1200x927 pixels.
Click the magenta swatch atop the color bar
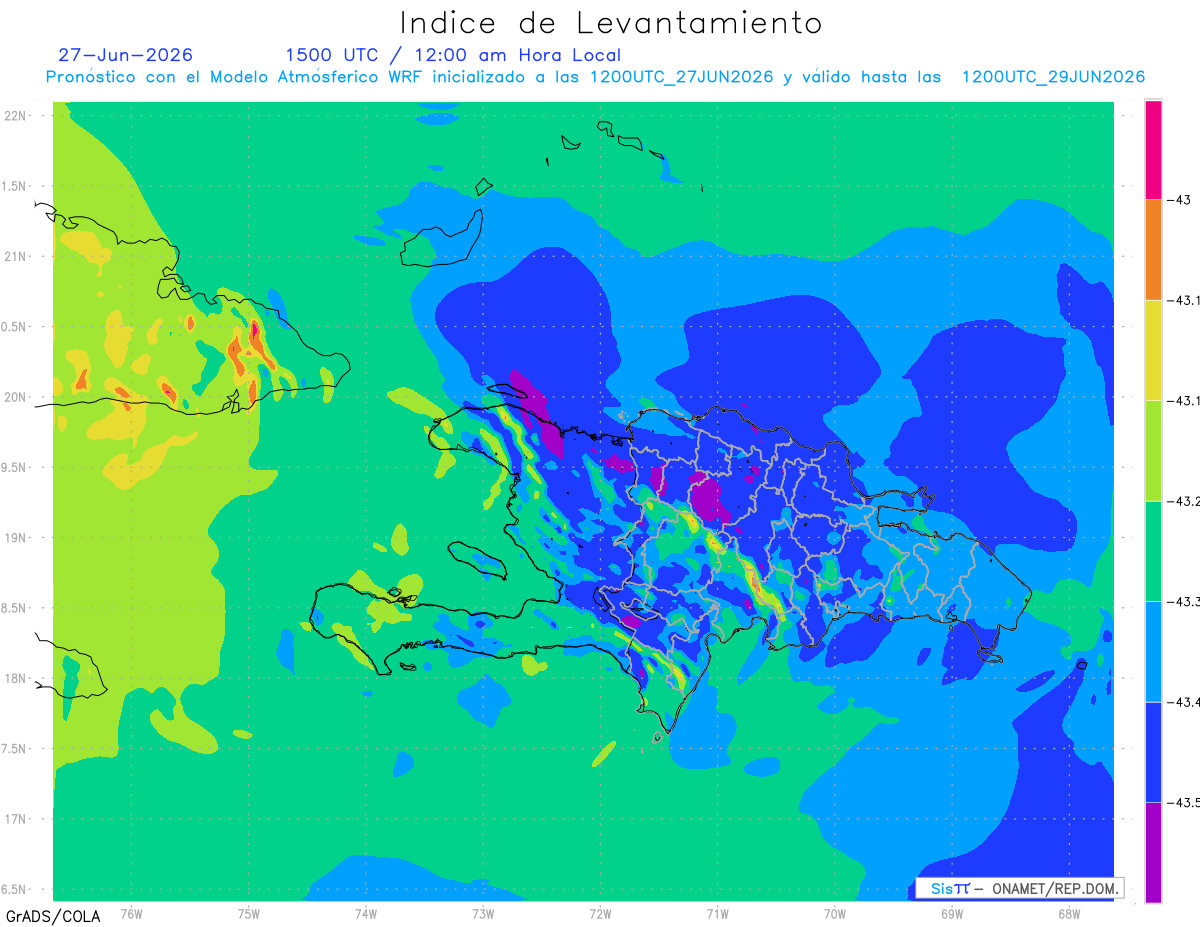point(1153,149)
